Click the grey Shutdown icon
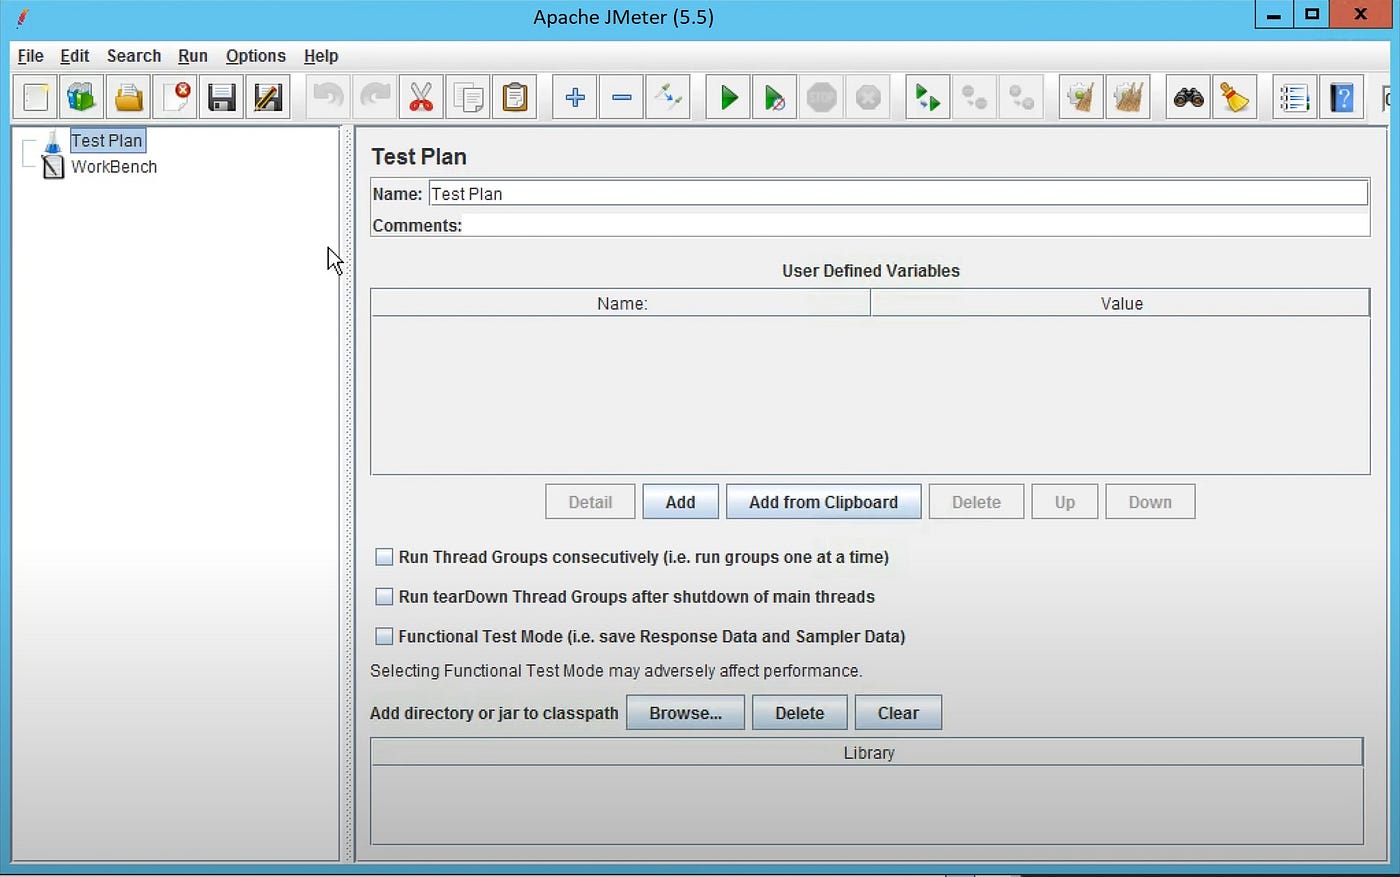 pos(868,97)
